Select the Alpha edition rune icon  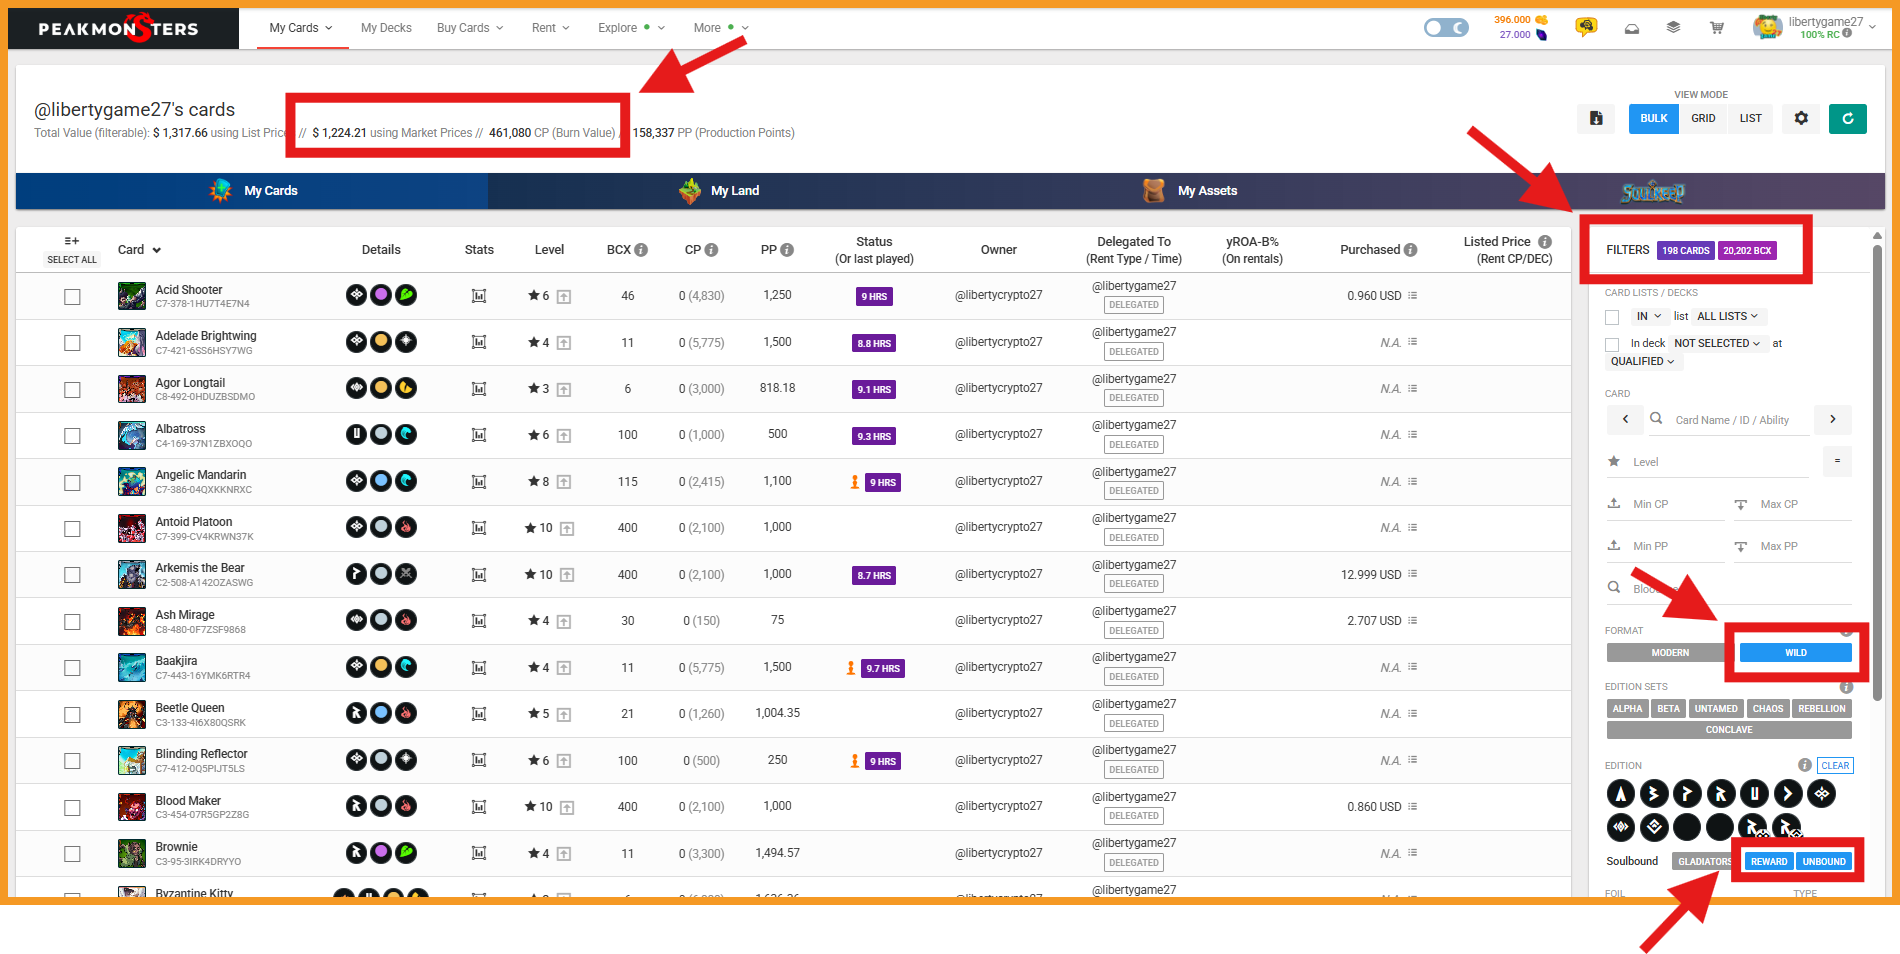click(1621, 794)
